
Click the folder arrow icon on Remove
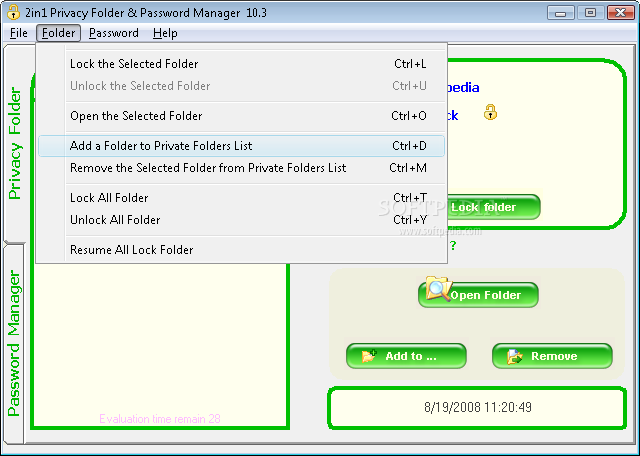point(515,356)
